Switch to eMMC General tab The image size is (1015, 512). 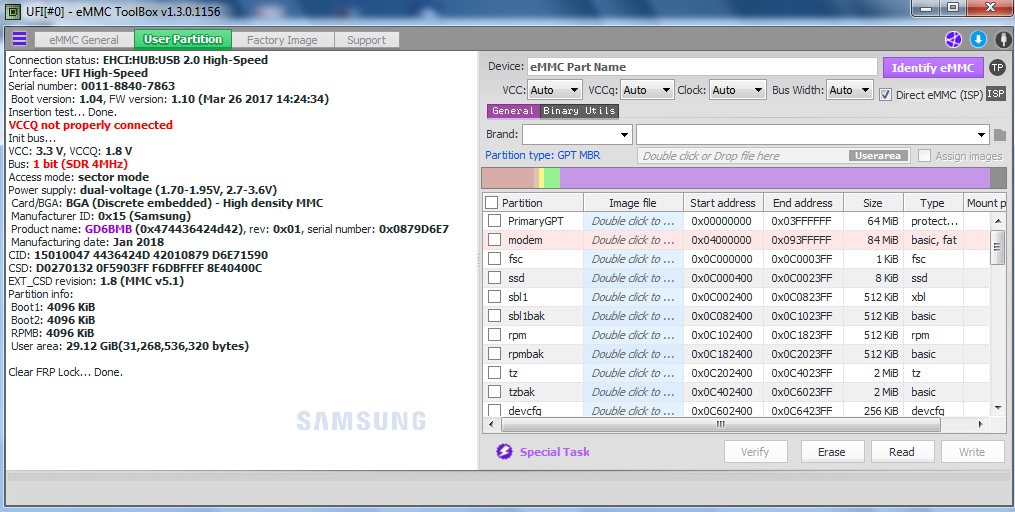[x=84, y=39]
